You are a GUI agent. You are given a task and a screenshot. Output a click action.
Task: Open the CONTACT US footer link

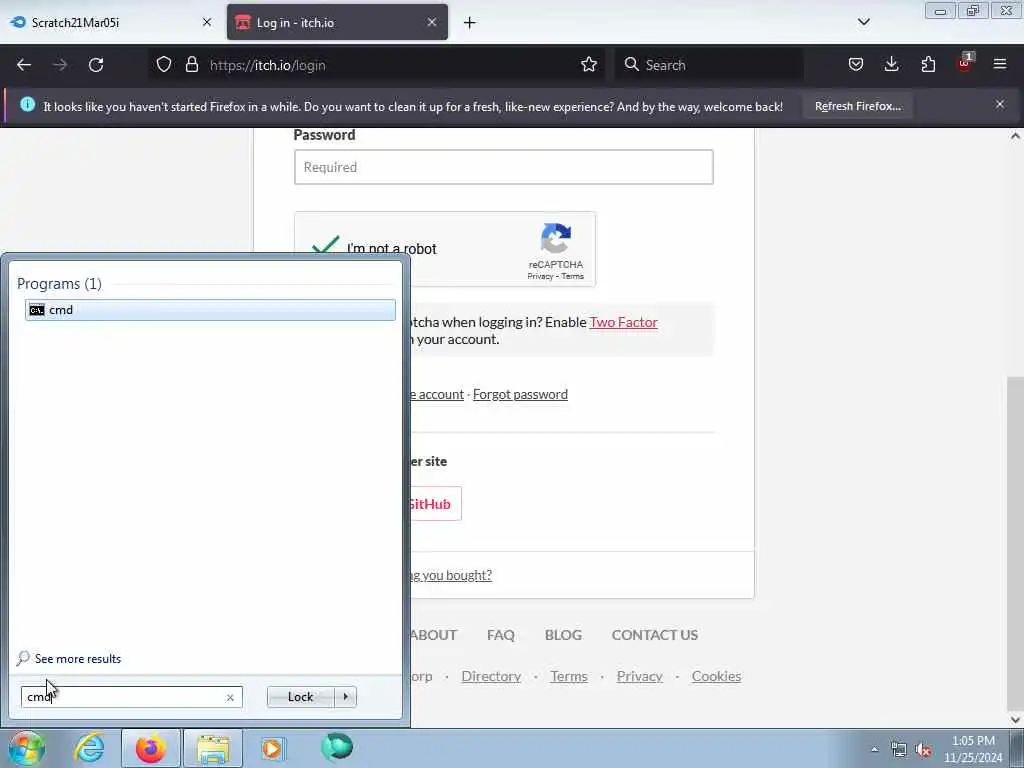tap(654, 635)
